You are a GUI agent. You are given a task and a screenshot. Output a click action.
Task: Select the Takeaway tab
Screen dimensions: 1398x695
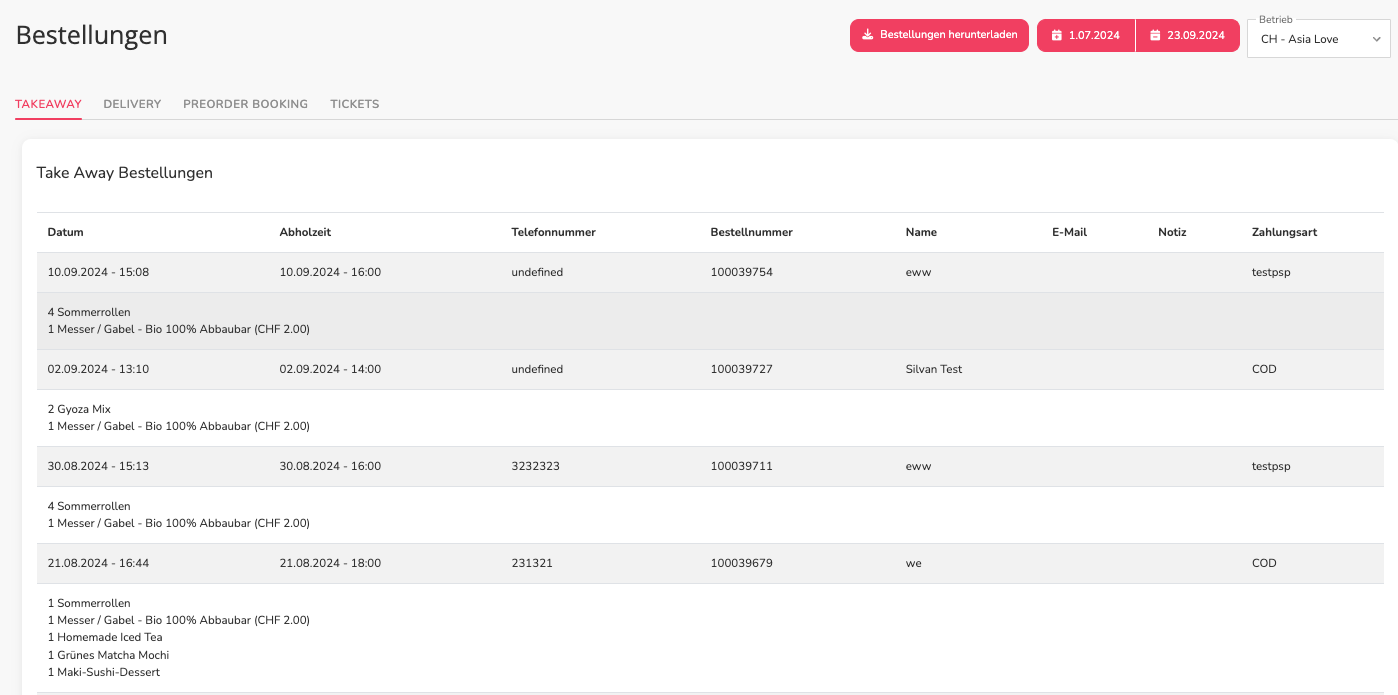(x=48, y=104)
